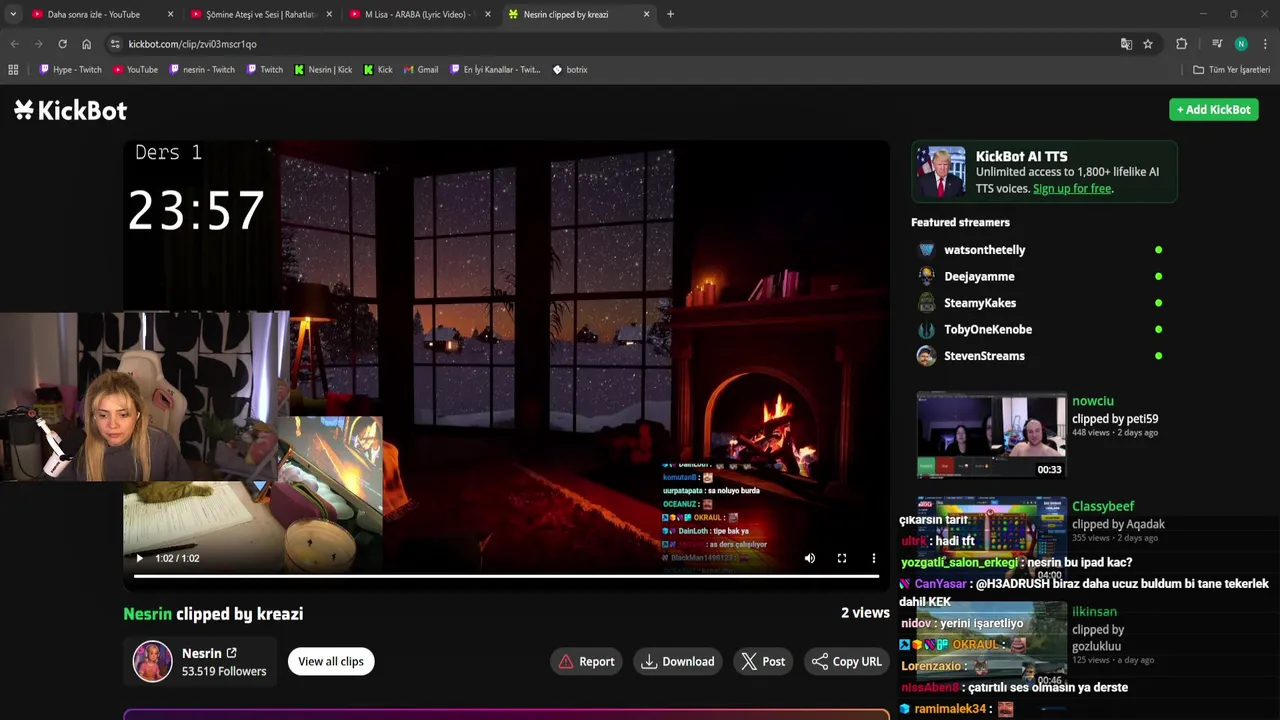The height and width of the screenshot is (720, 1280).
Task: View site information icon
Action: pos(115,44)
